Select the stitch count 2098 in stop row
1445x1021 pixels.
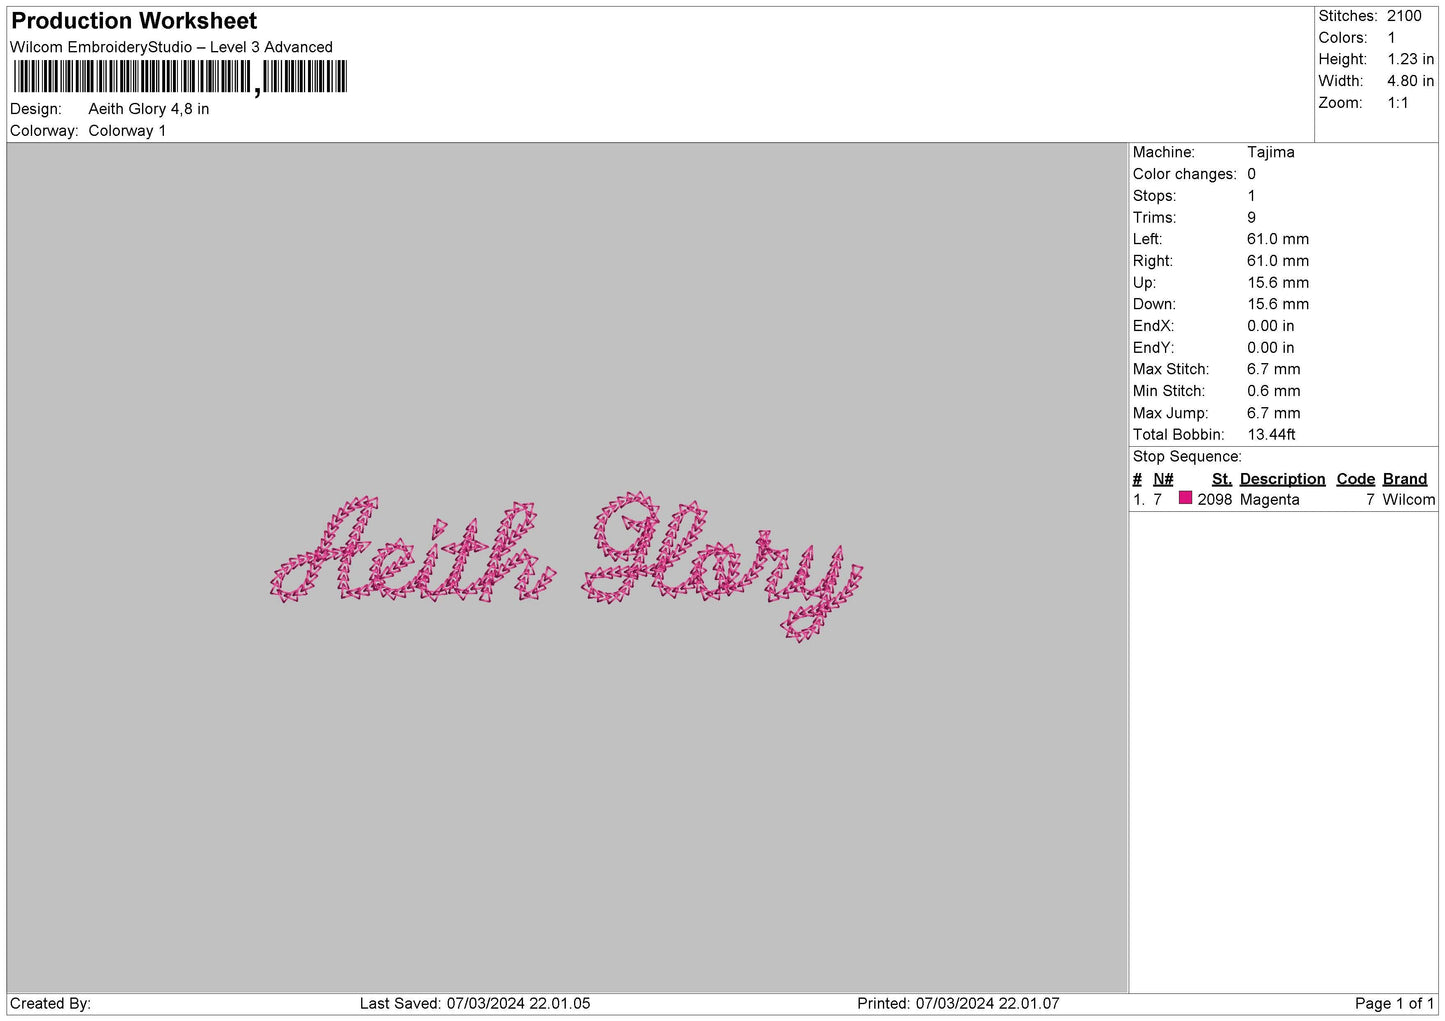[x=1215, y=500]
